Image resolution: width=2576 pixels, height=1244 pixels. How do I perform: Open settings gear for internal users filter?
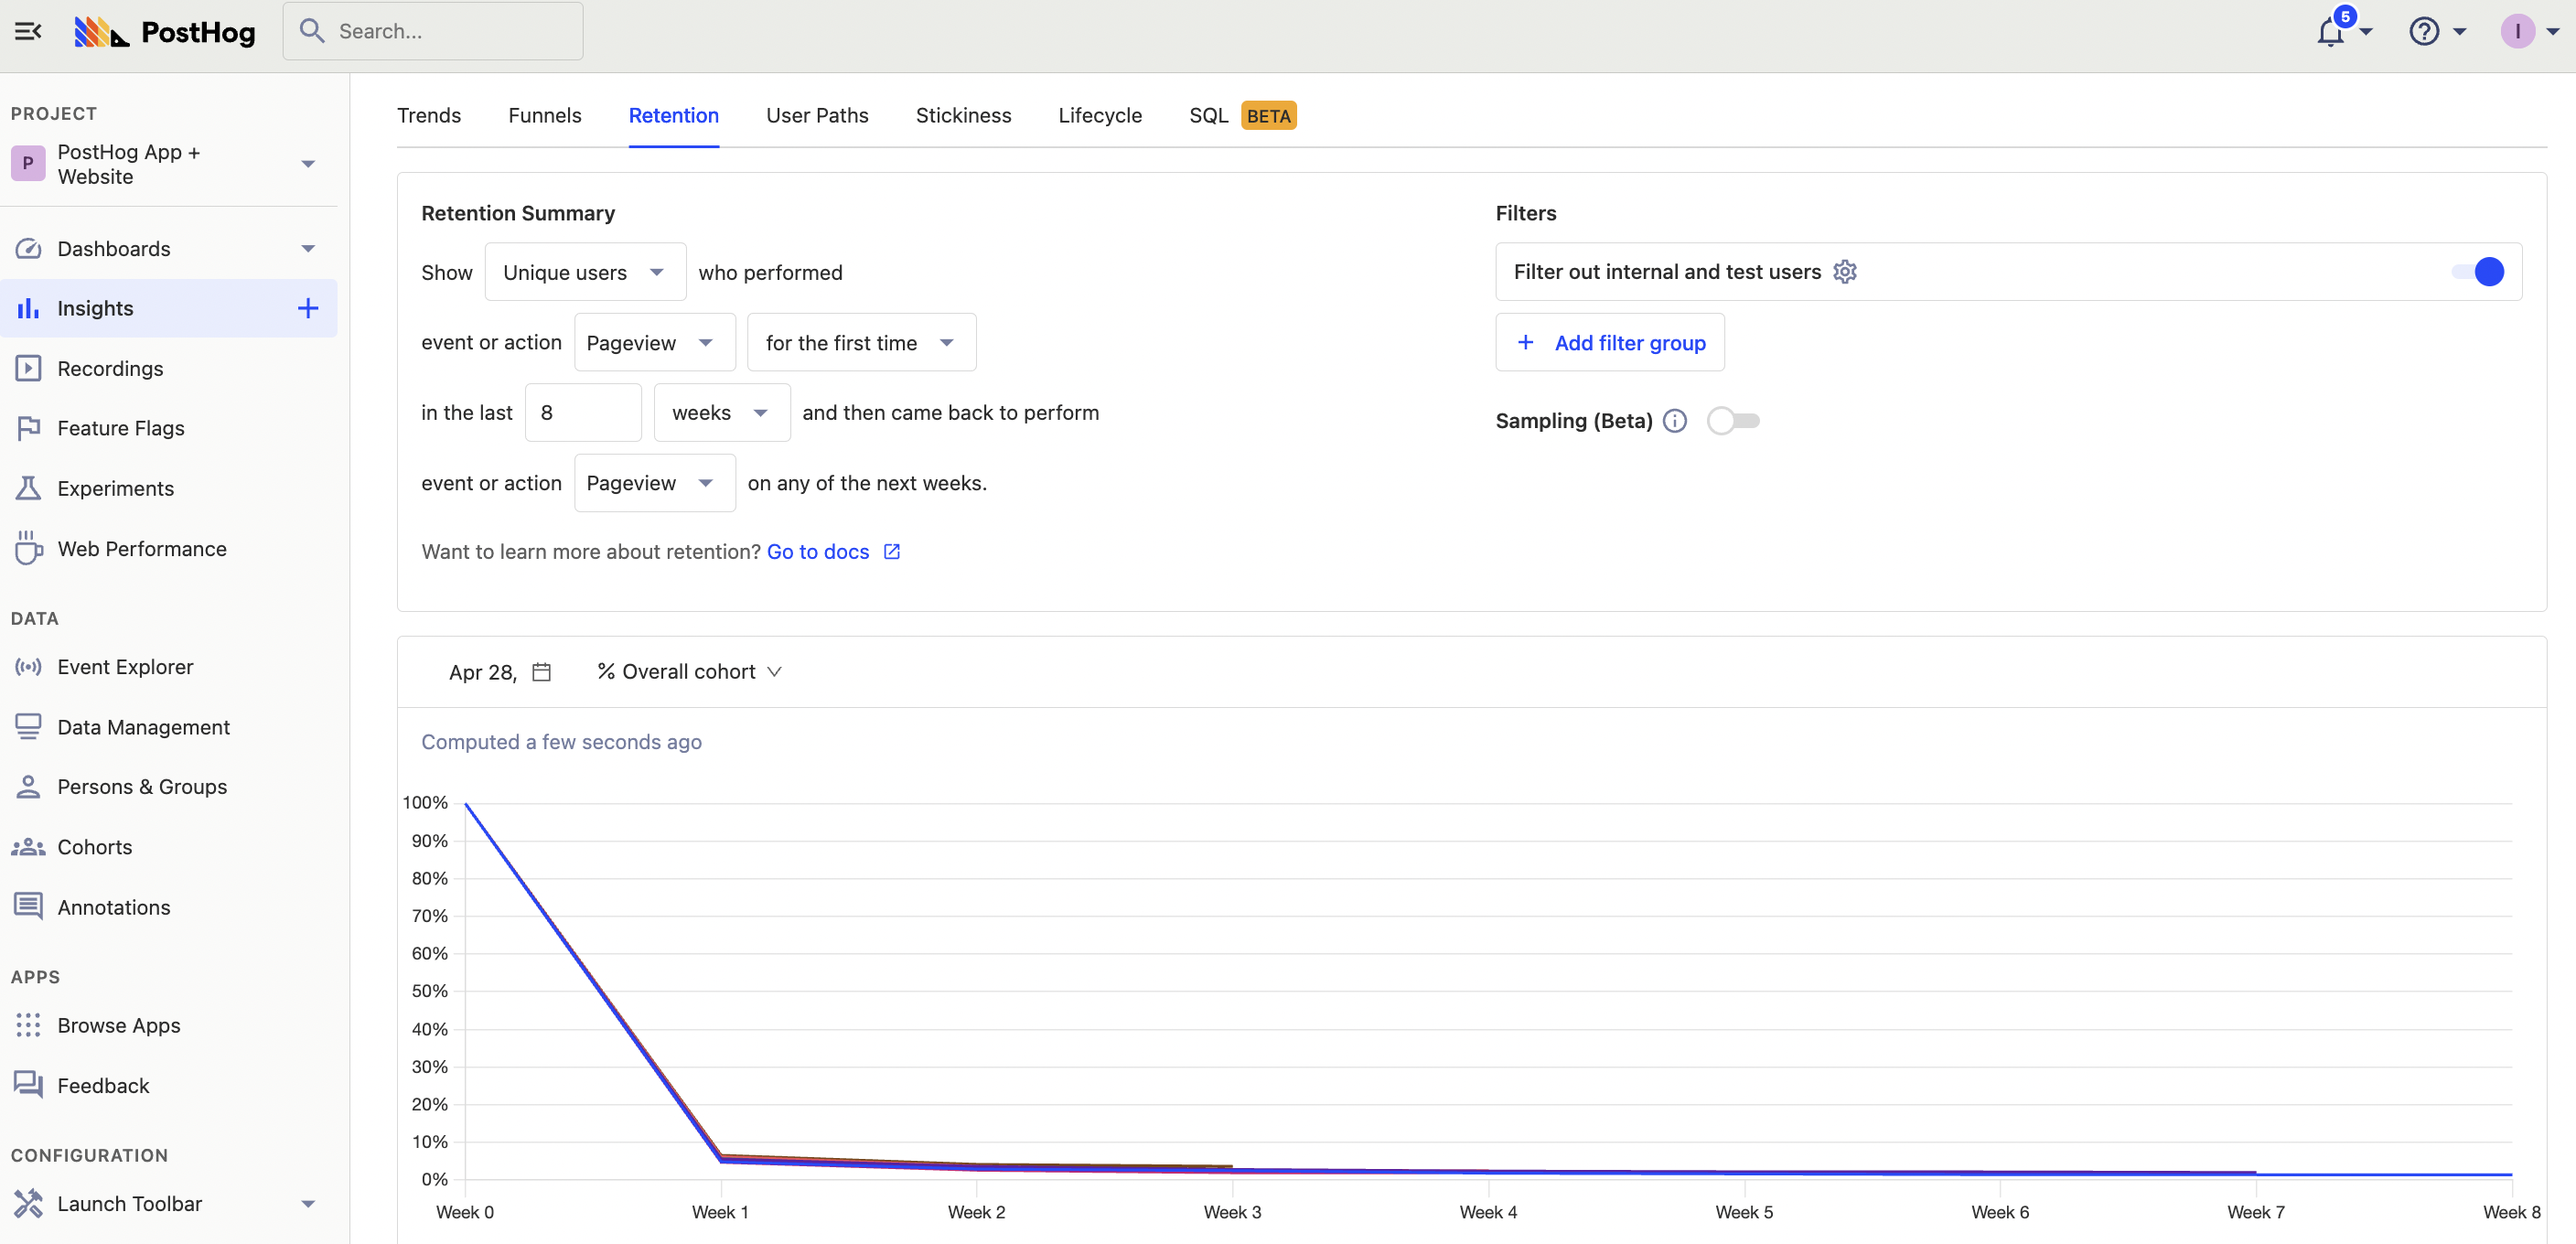(1845, 272)
